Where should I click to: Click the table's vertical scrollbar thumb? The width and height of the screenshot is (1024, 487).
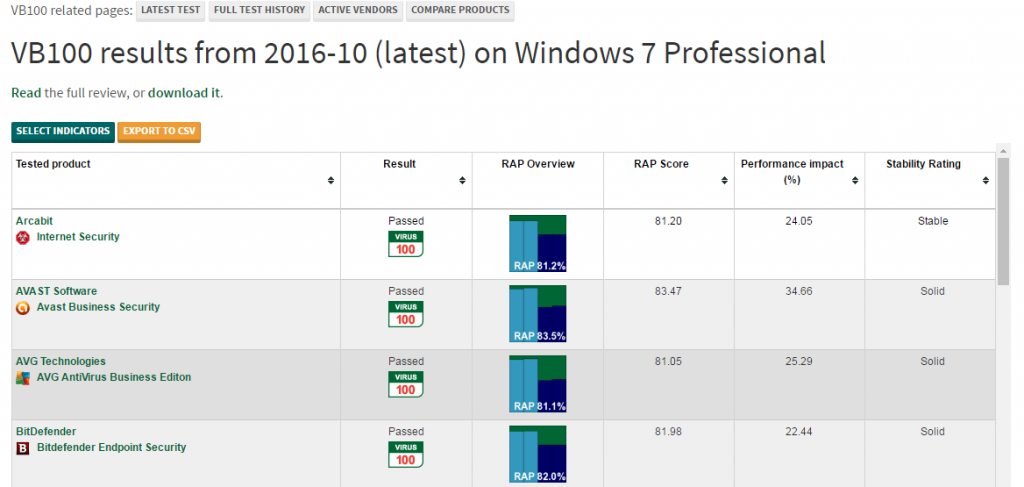(x=1004, y=221)
